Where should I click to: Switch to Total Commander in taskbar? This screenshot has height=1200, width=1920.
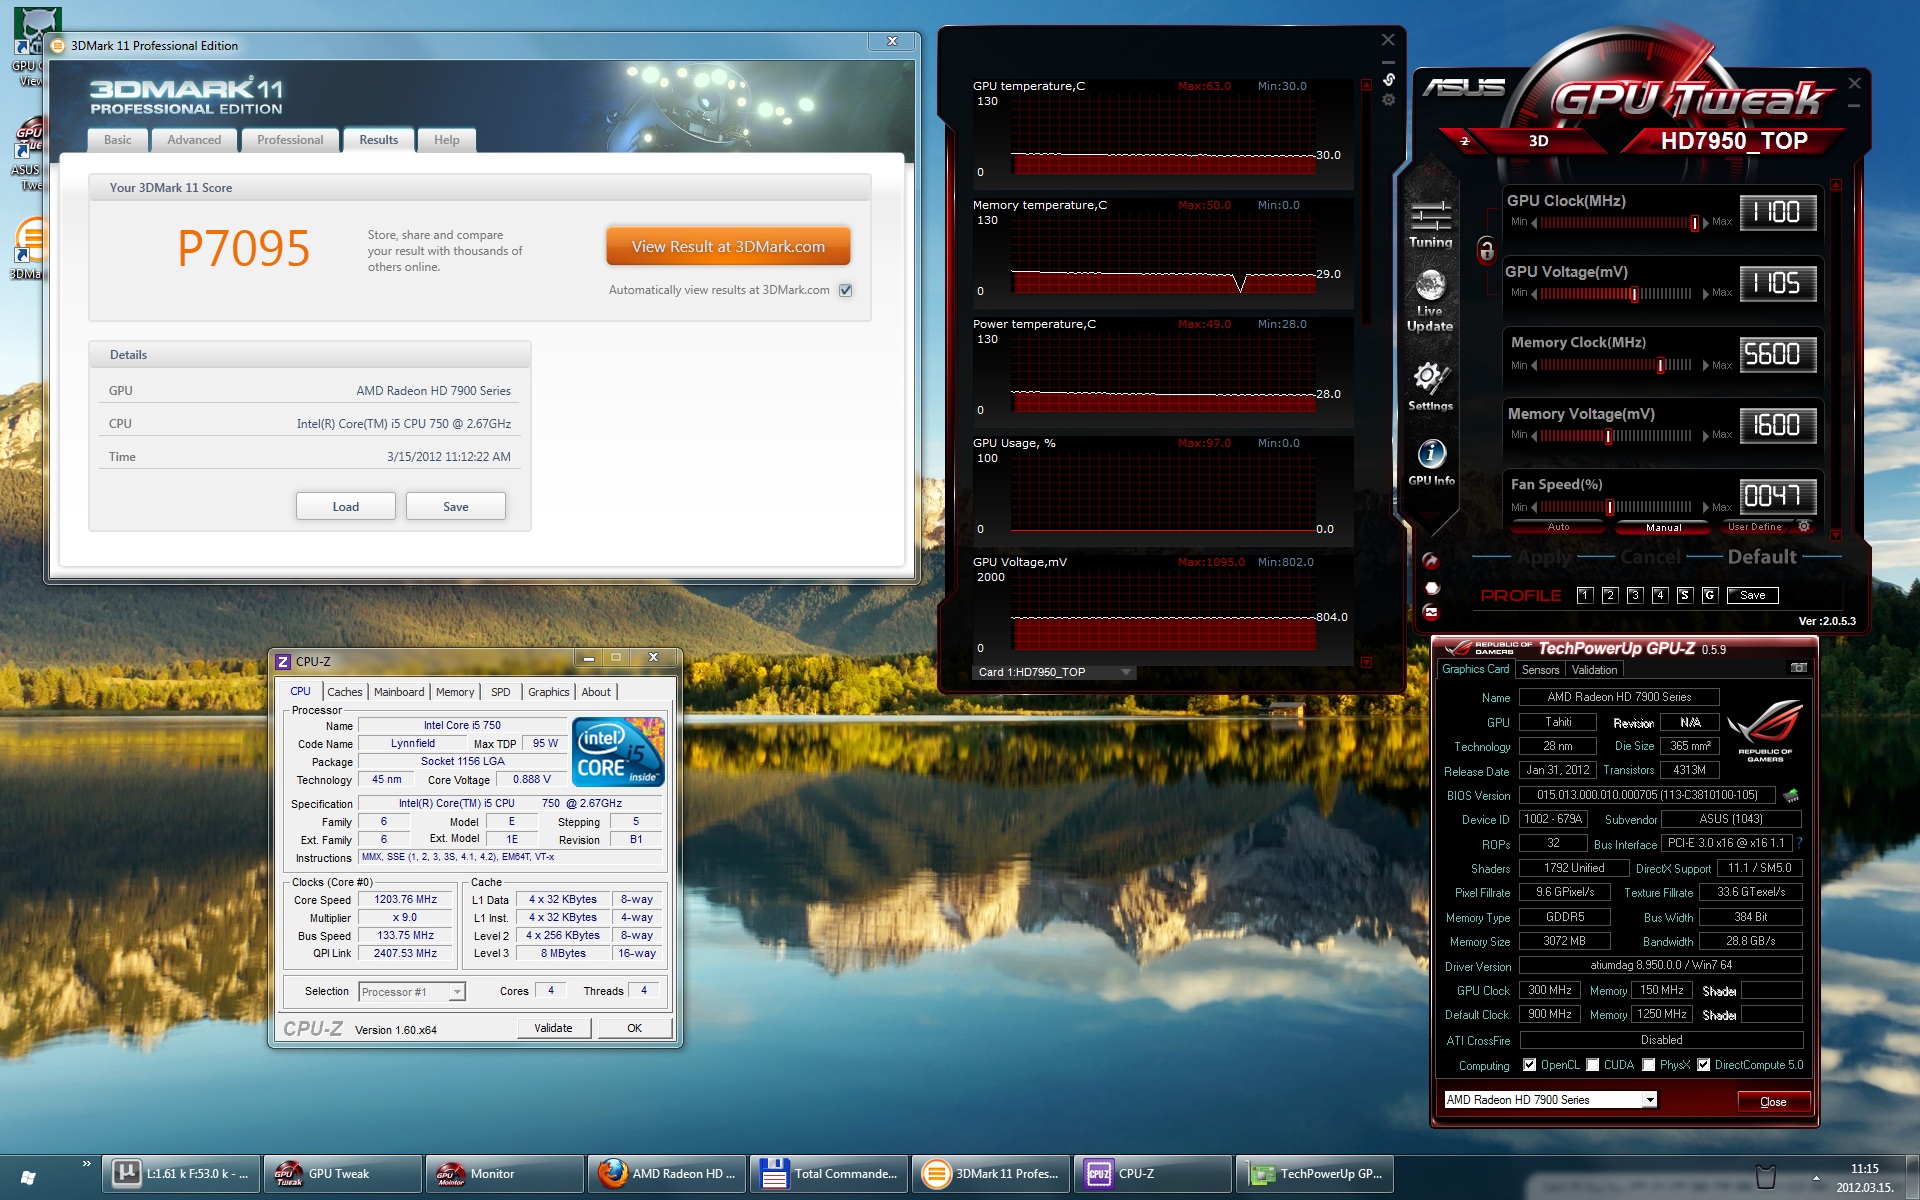pos(829,1174)
